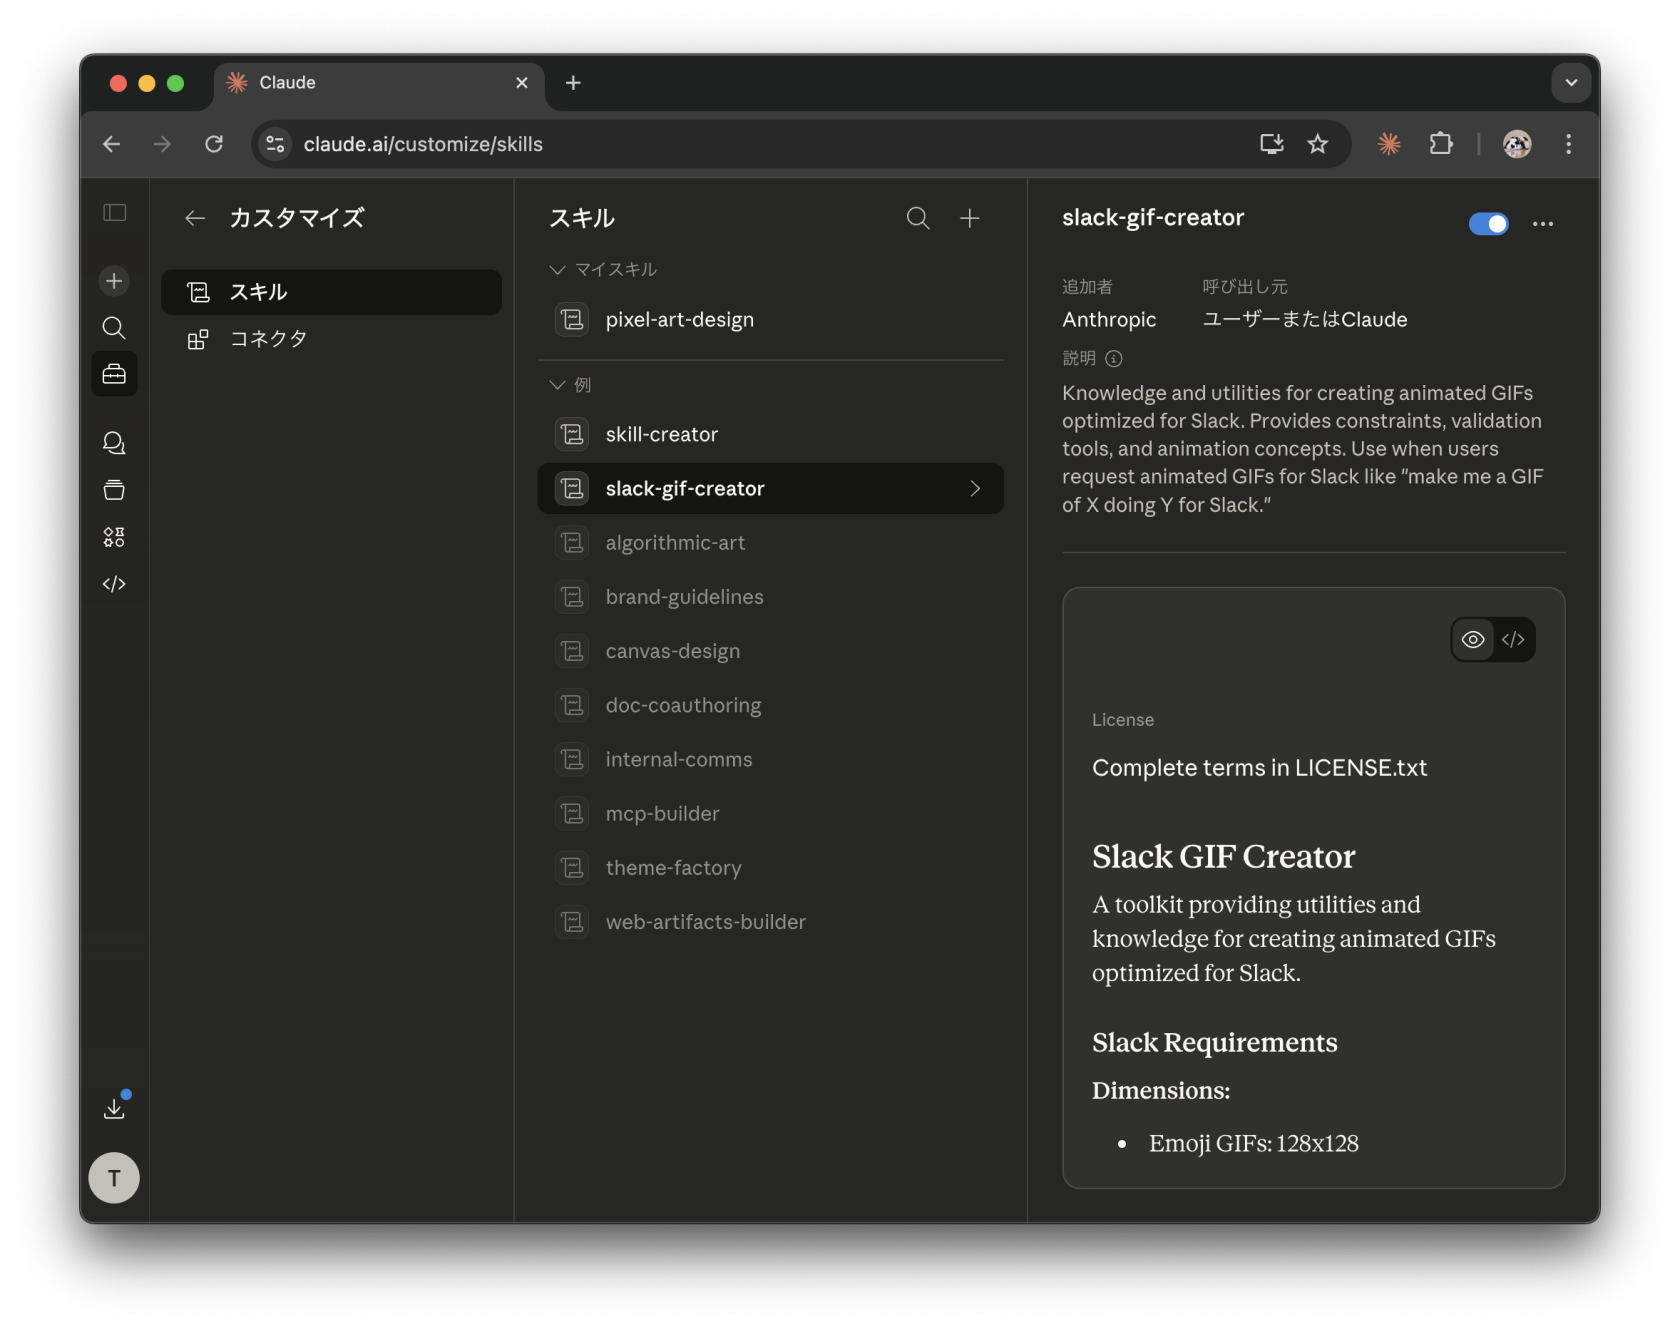Toggle the sidebar panel icon
The image size is (1680, 1329).
coord(114,212)
